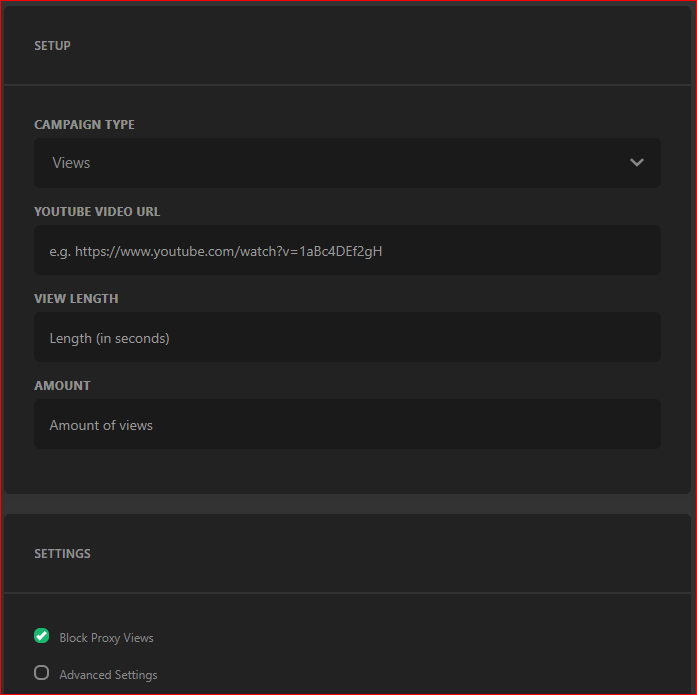The image size is (697, 695).
Task: Focus the YouTube Video URL field
Action: coord(346,250)
